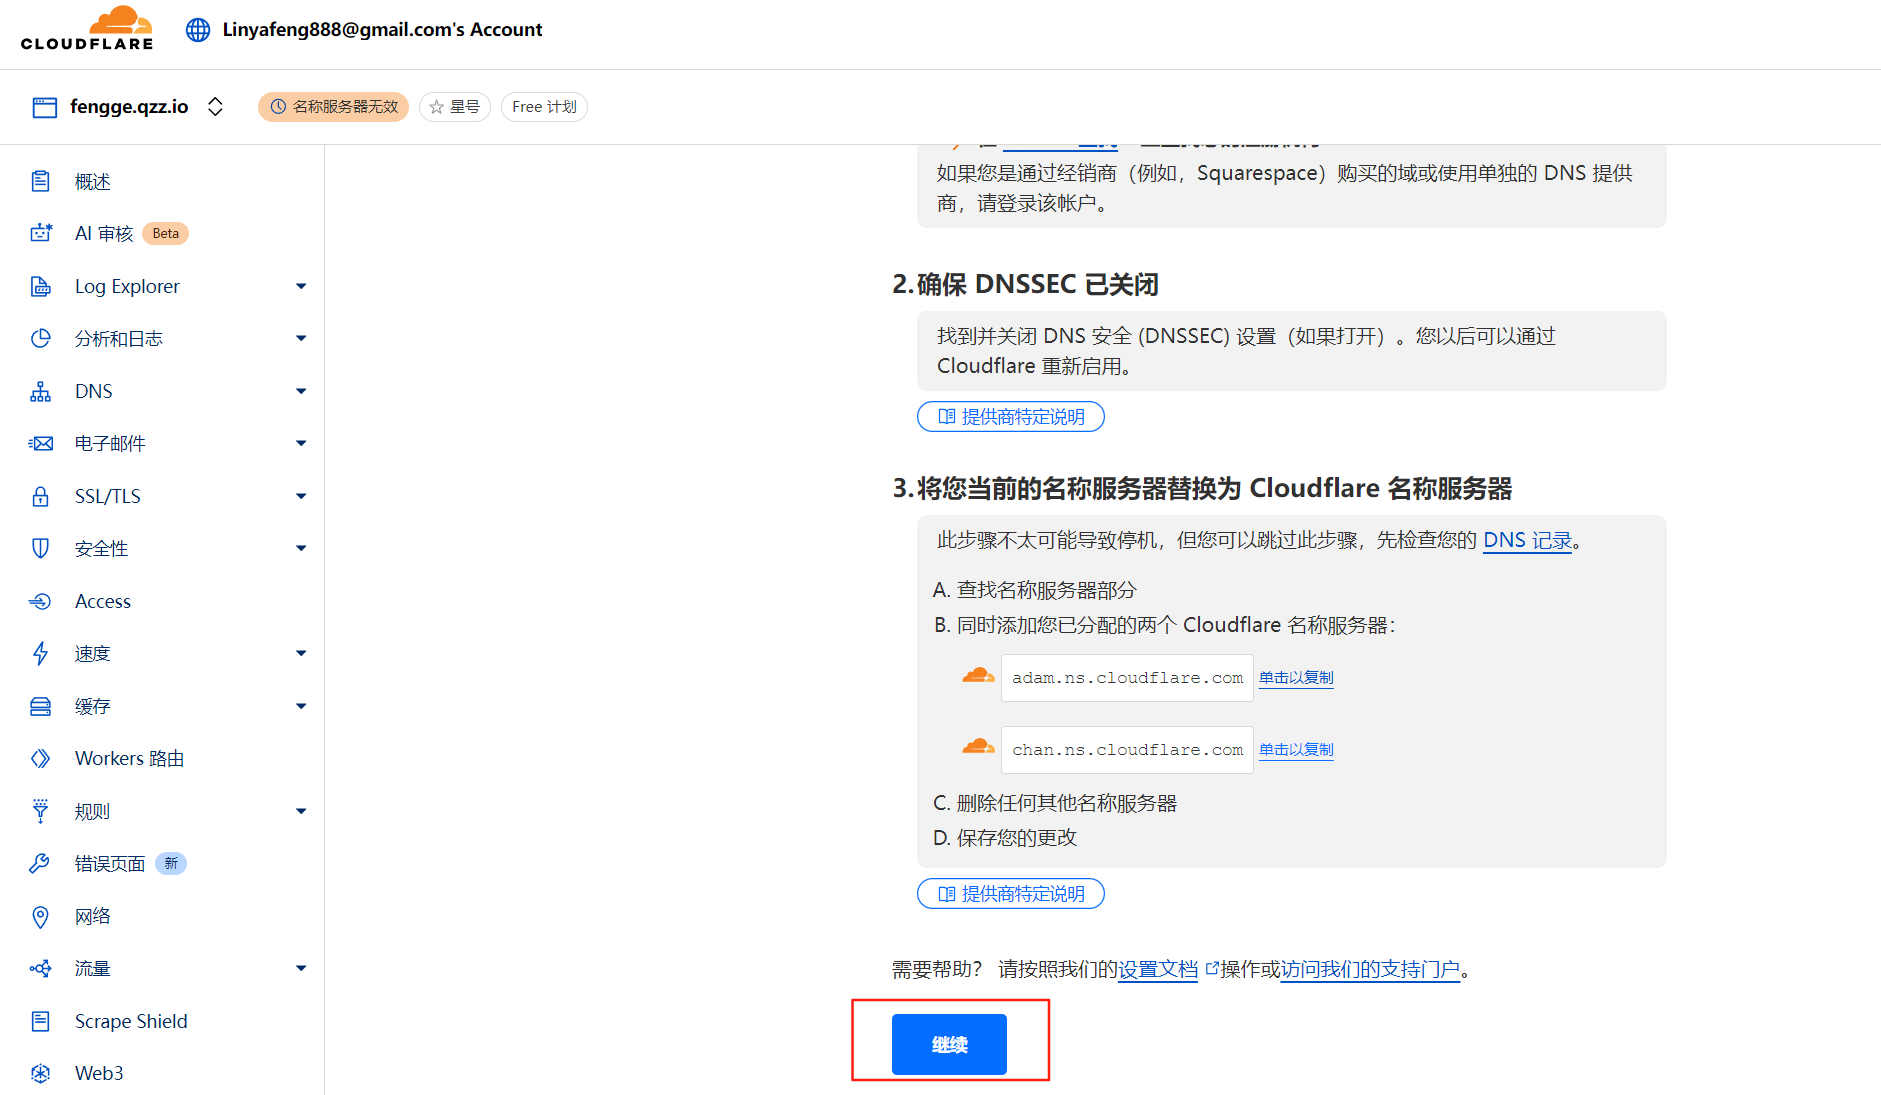Click the 继续 button

948,1043
